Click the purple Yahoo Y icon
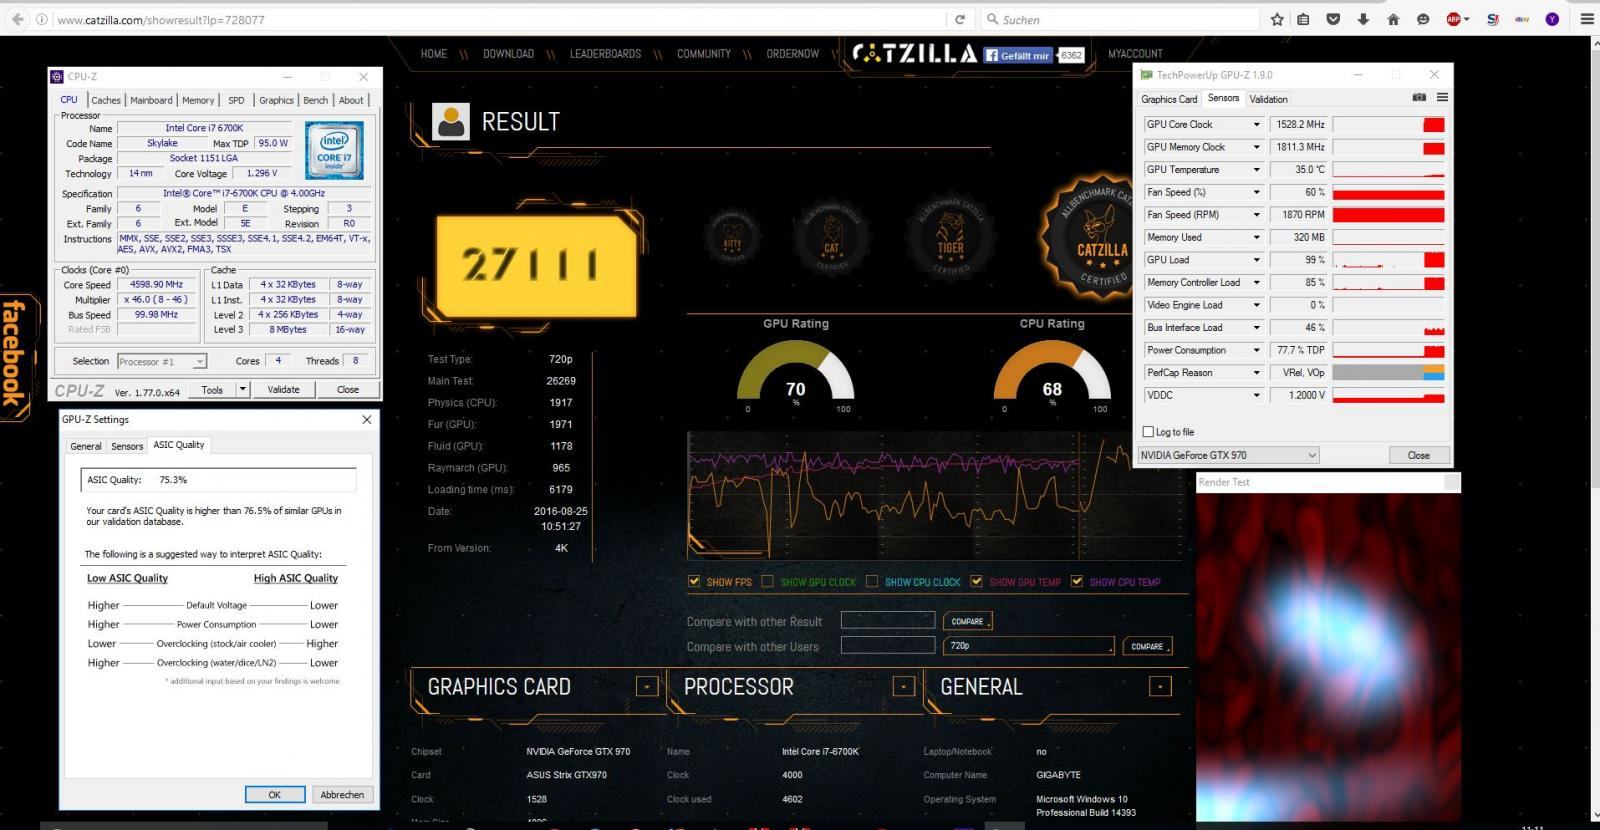The image size is (1600, 830). pyautogui.click(x=1552, y=19)
